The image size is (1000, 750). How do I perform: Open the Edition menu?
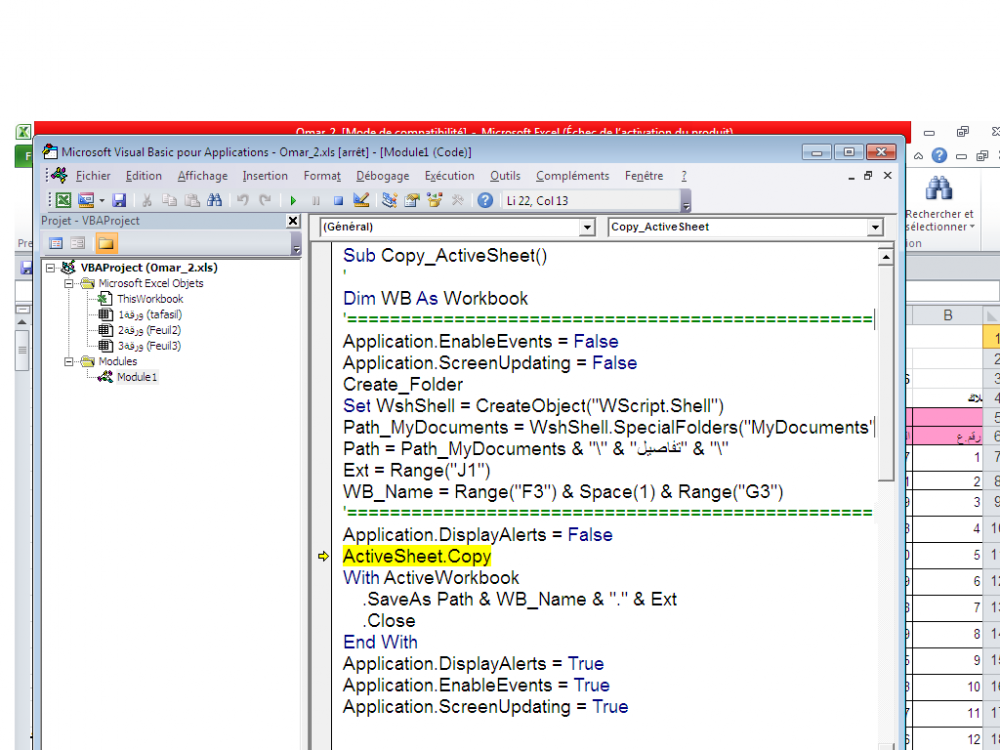[143, 176]
